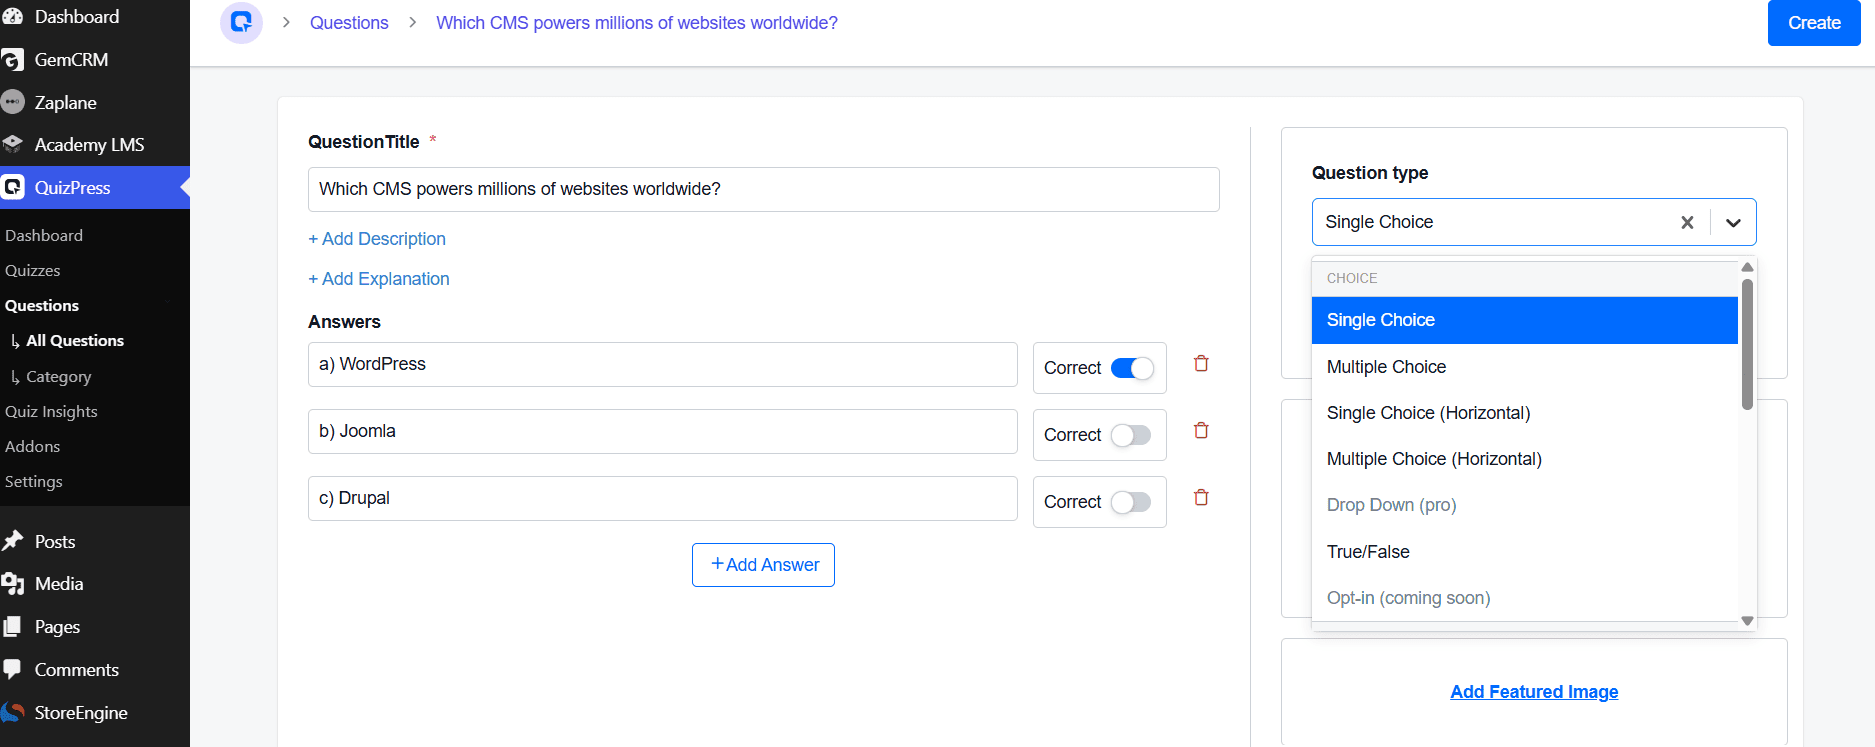1875x747 pixels.
Task: Click the dropdown scrollbar down arrow
Action: pos(1747,621)
